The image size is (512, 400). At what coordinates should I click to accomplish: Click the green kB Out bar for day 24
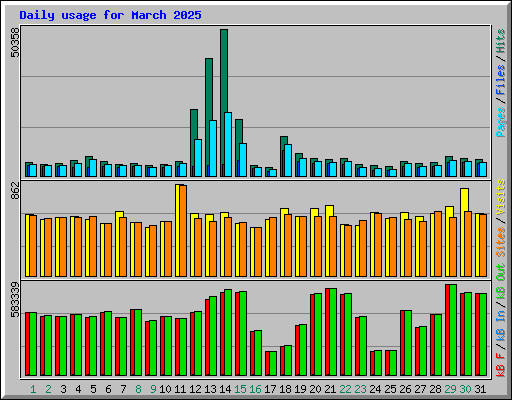click(x=378, y=363)
